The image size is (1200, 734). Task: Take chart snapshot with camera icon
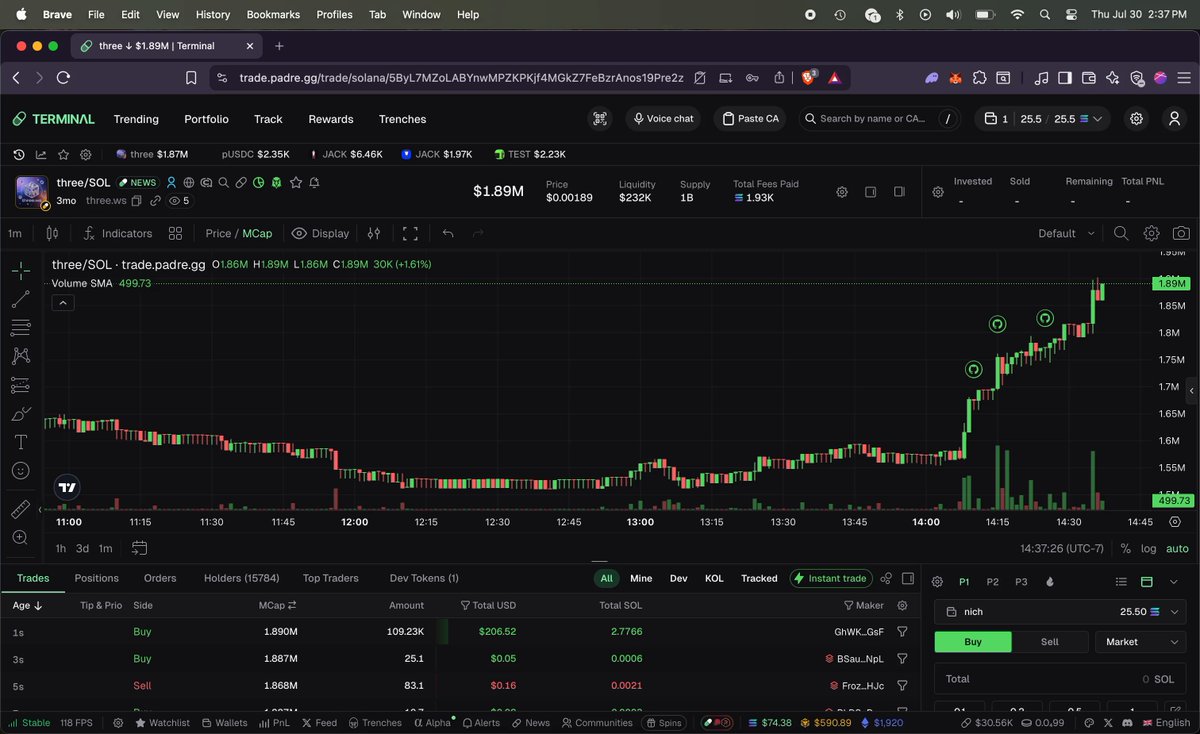(1181, 233)
